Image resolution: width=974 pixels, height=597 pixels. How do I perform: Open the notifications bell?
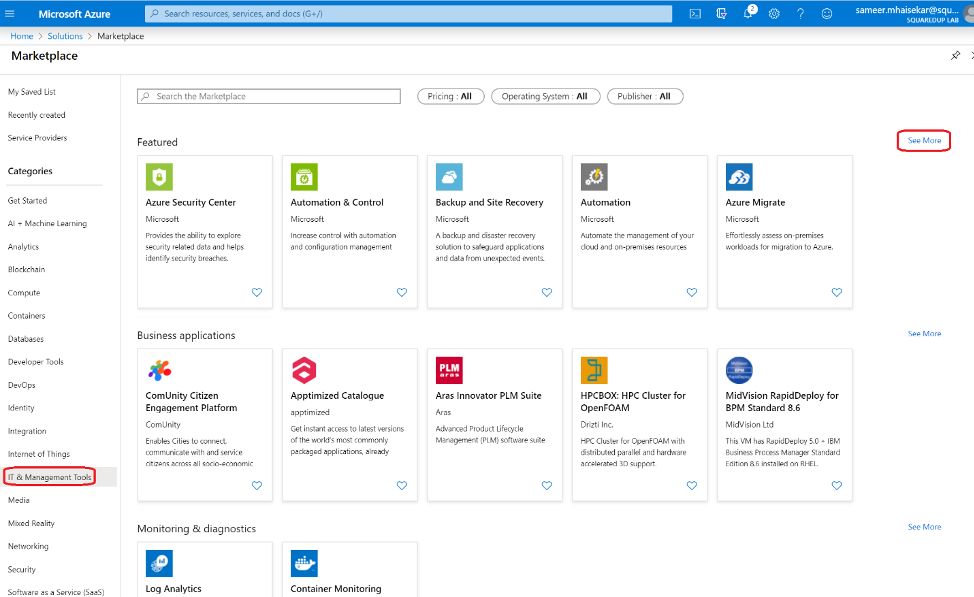pyautogui.click(x=748, y=13)
